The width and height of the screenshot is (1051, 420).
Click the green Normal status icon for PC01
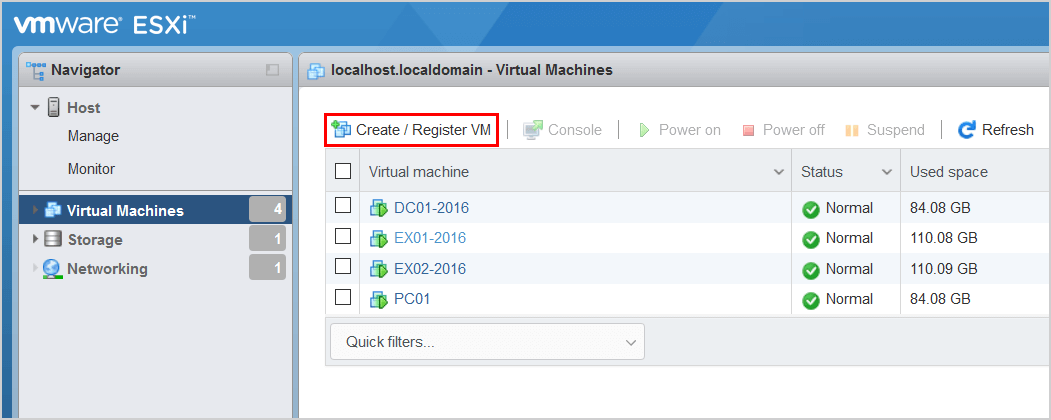[x=811, y=301]
